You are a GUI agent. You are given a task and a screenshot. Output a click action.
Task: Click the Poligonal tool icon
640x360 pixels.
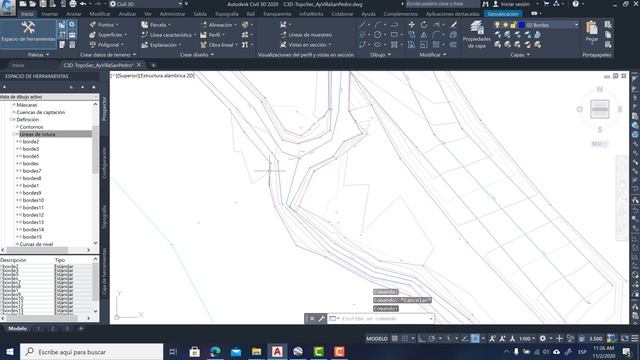93,45
